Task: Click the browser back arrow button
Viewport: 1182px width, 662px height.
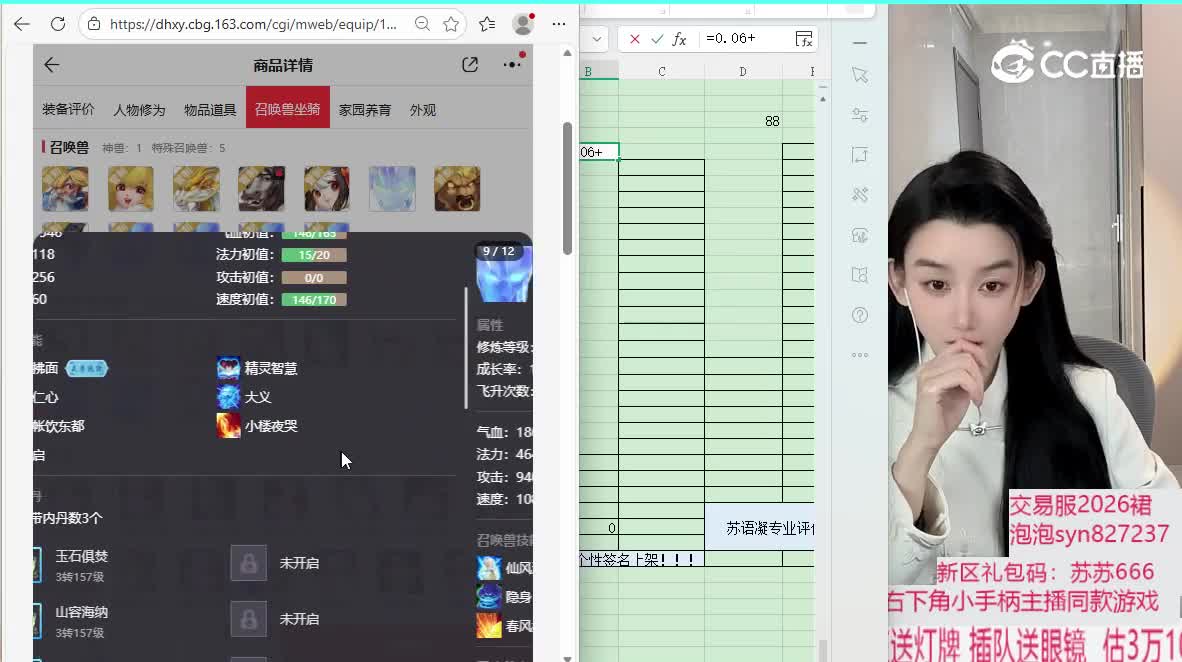Action: tap(22, 24)
